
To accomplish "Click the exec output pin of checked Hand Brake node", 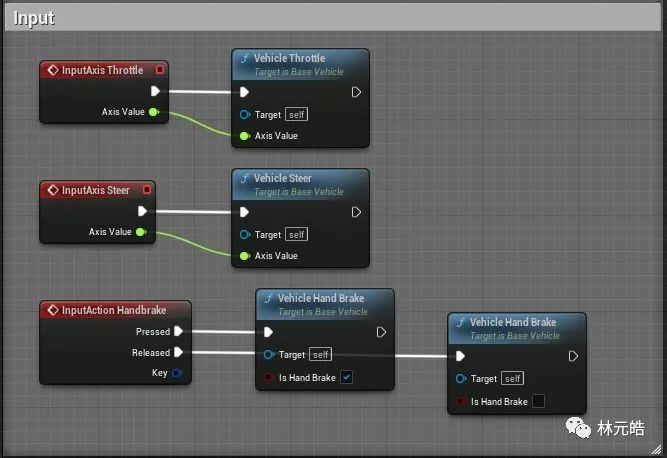I will coord(381,332).
